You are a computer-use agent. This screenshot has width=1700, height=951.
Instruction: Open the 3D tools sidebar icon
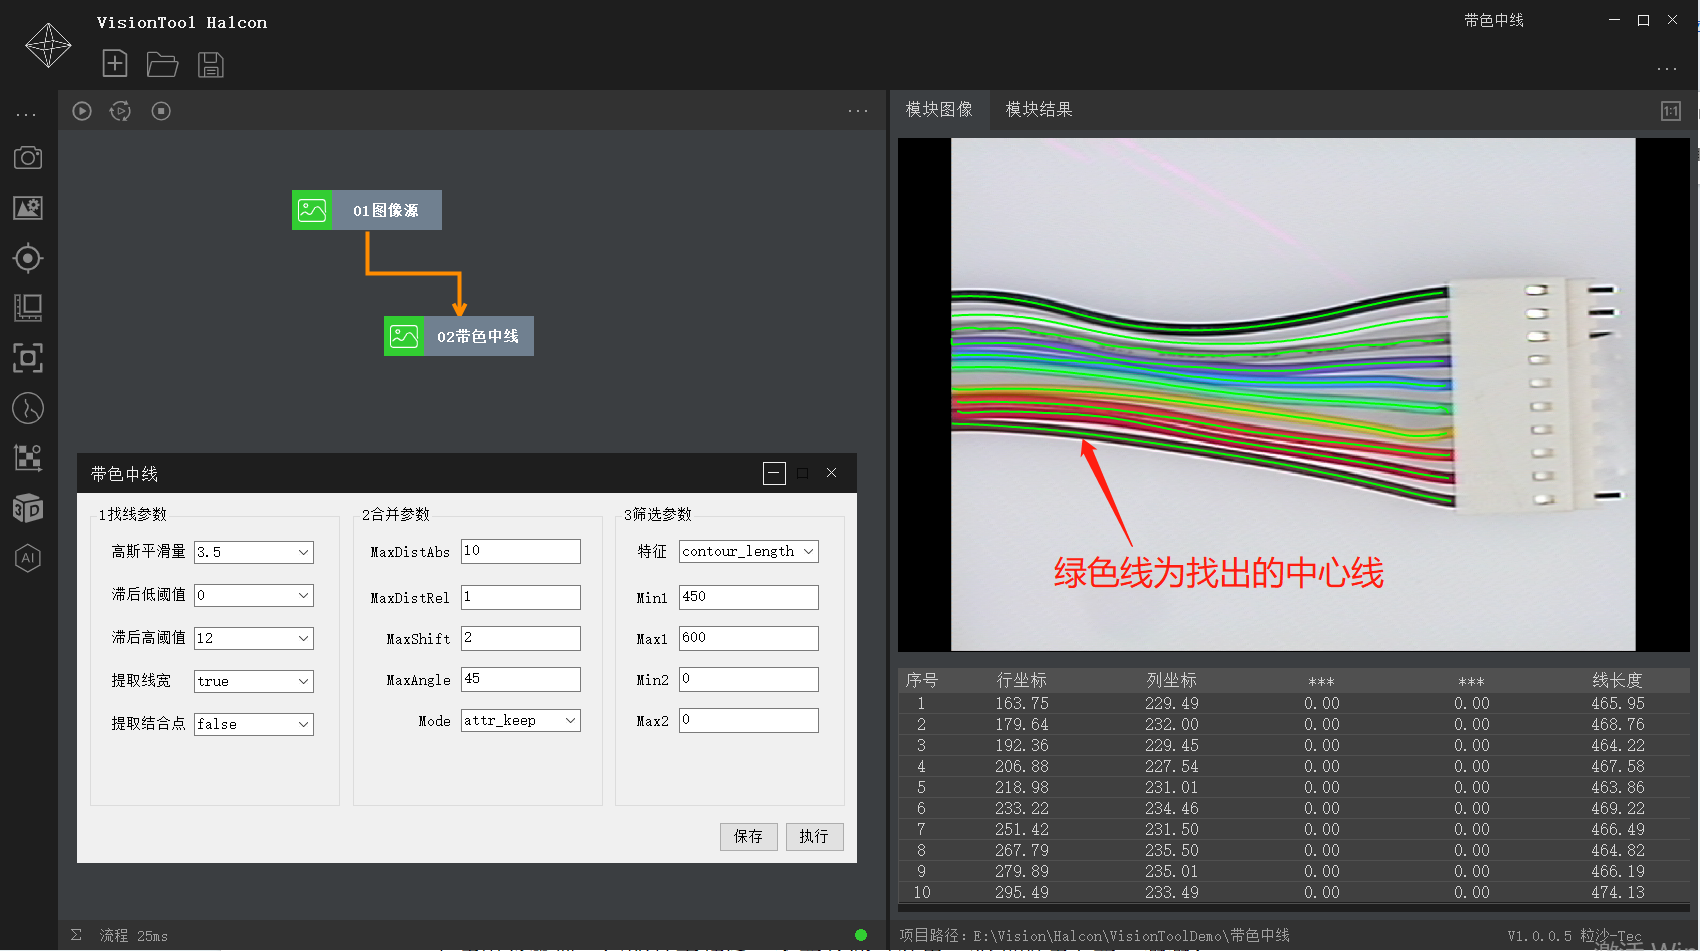pos(28,508)
